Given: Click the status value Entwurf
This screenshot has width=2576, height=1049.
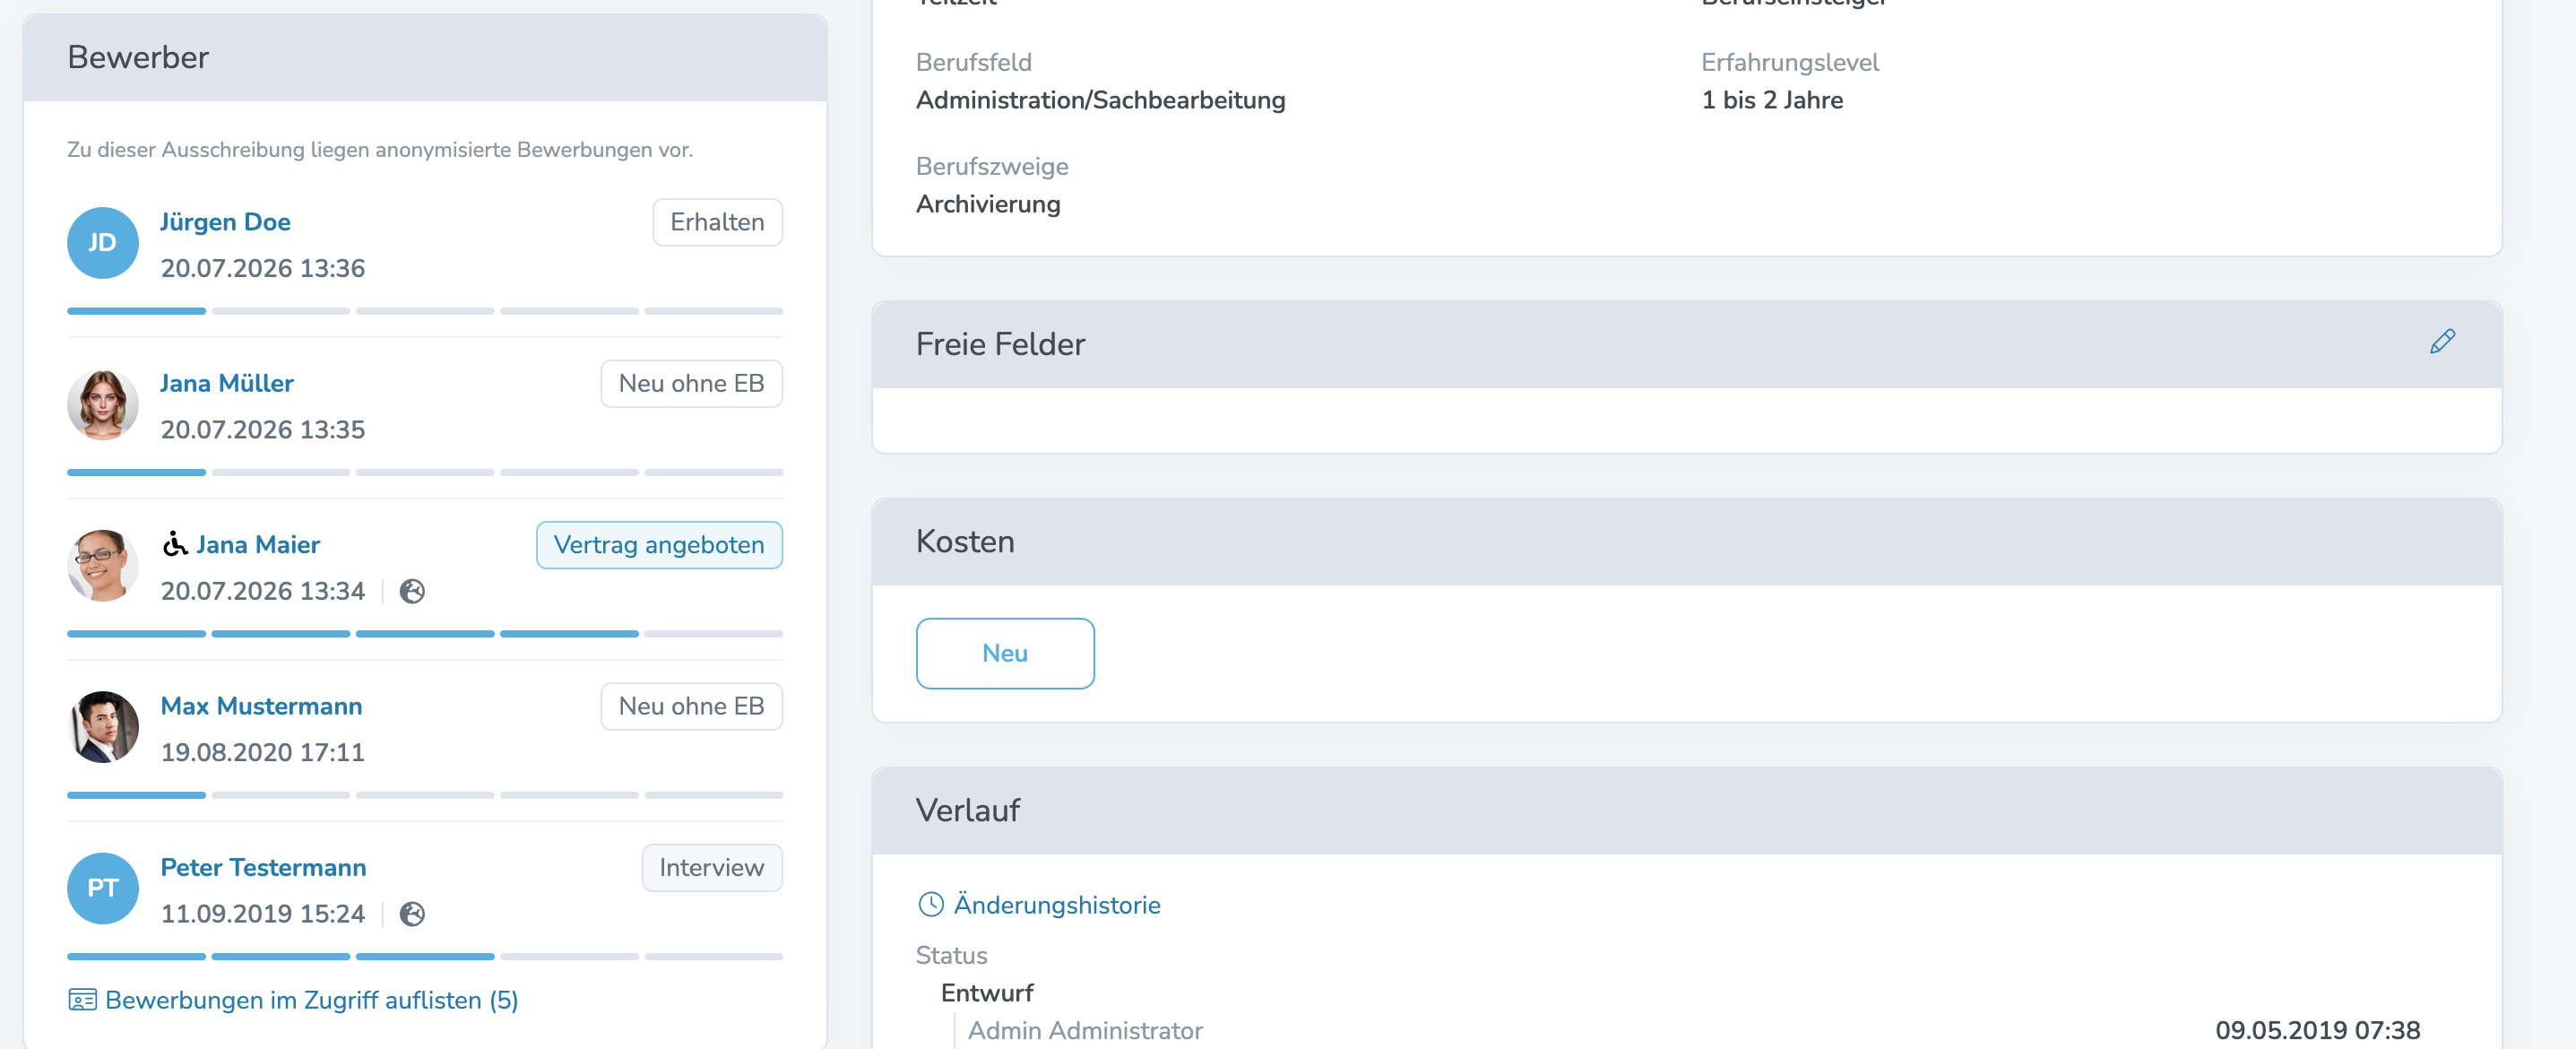Looking at the screenshot, I should (x=987, y=993).
